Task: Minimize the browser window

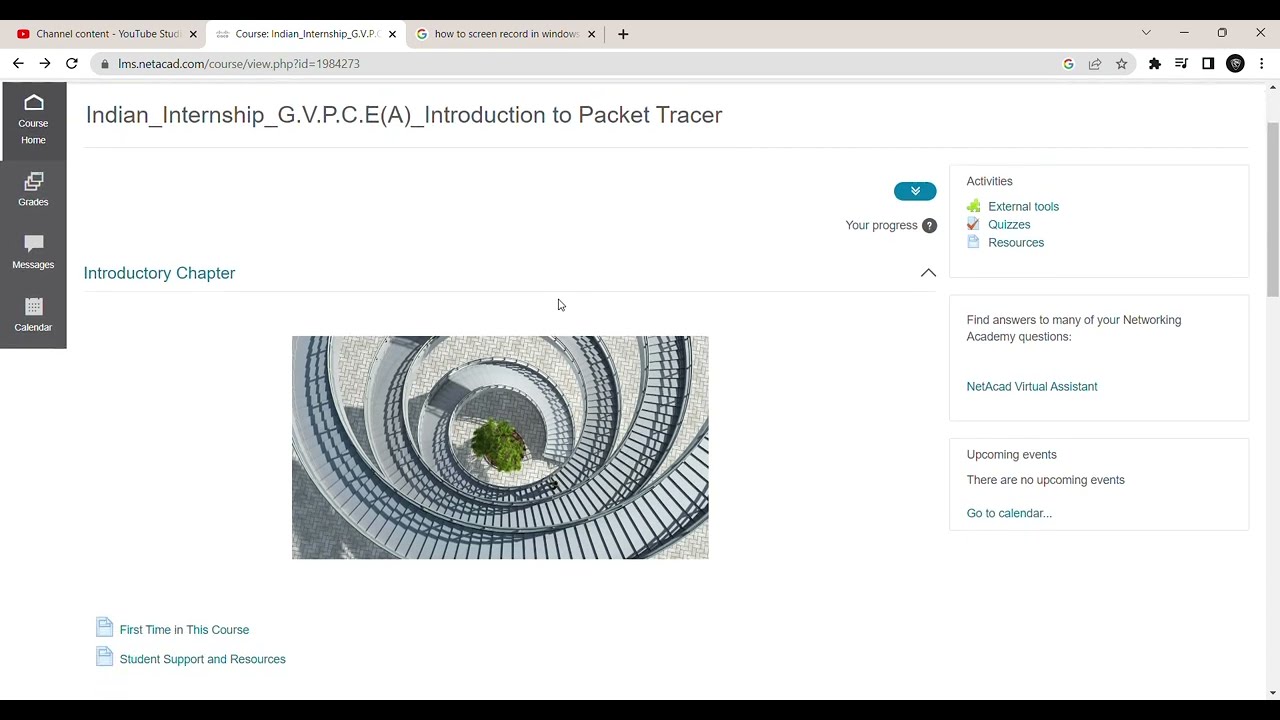Action: pyautogui.click(x=1184, y=33)
